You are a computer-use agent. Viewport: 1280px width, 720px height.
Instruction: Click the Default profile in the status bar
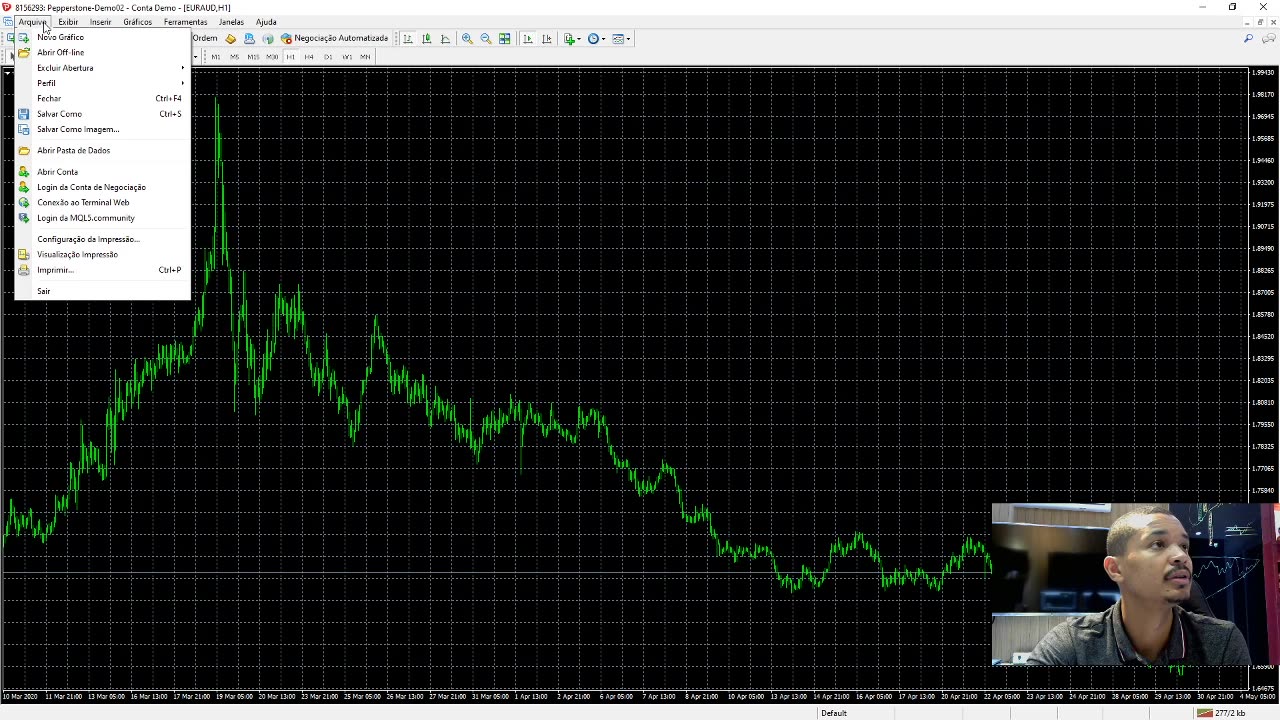(x=834, y=713)
